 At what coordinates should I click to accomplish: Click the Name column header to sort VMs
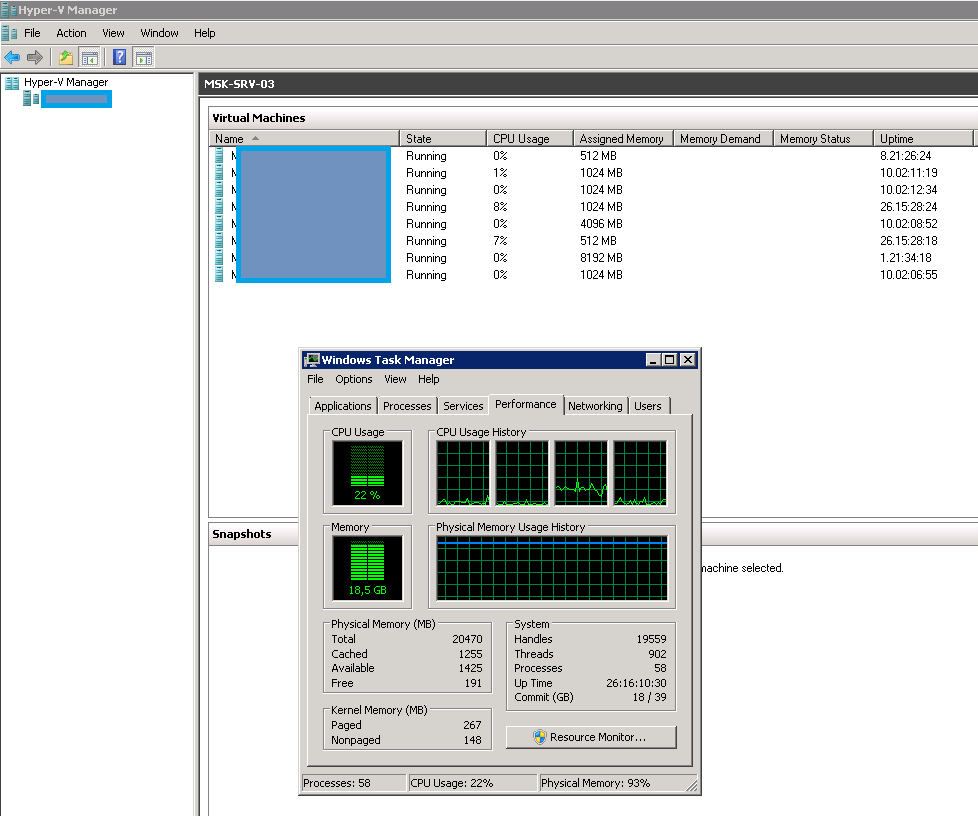[x=233, y=138]
